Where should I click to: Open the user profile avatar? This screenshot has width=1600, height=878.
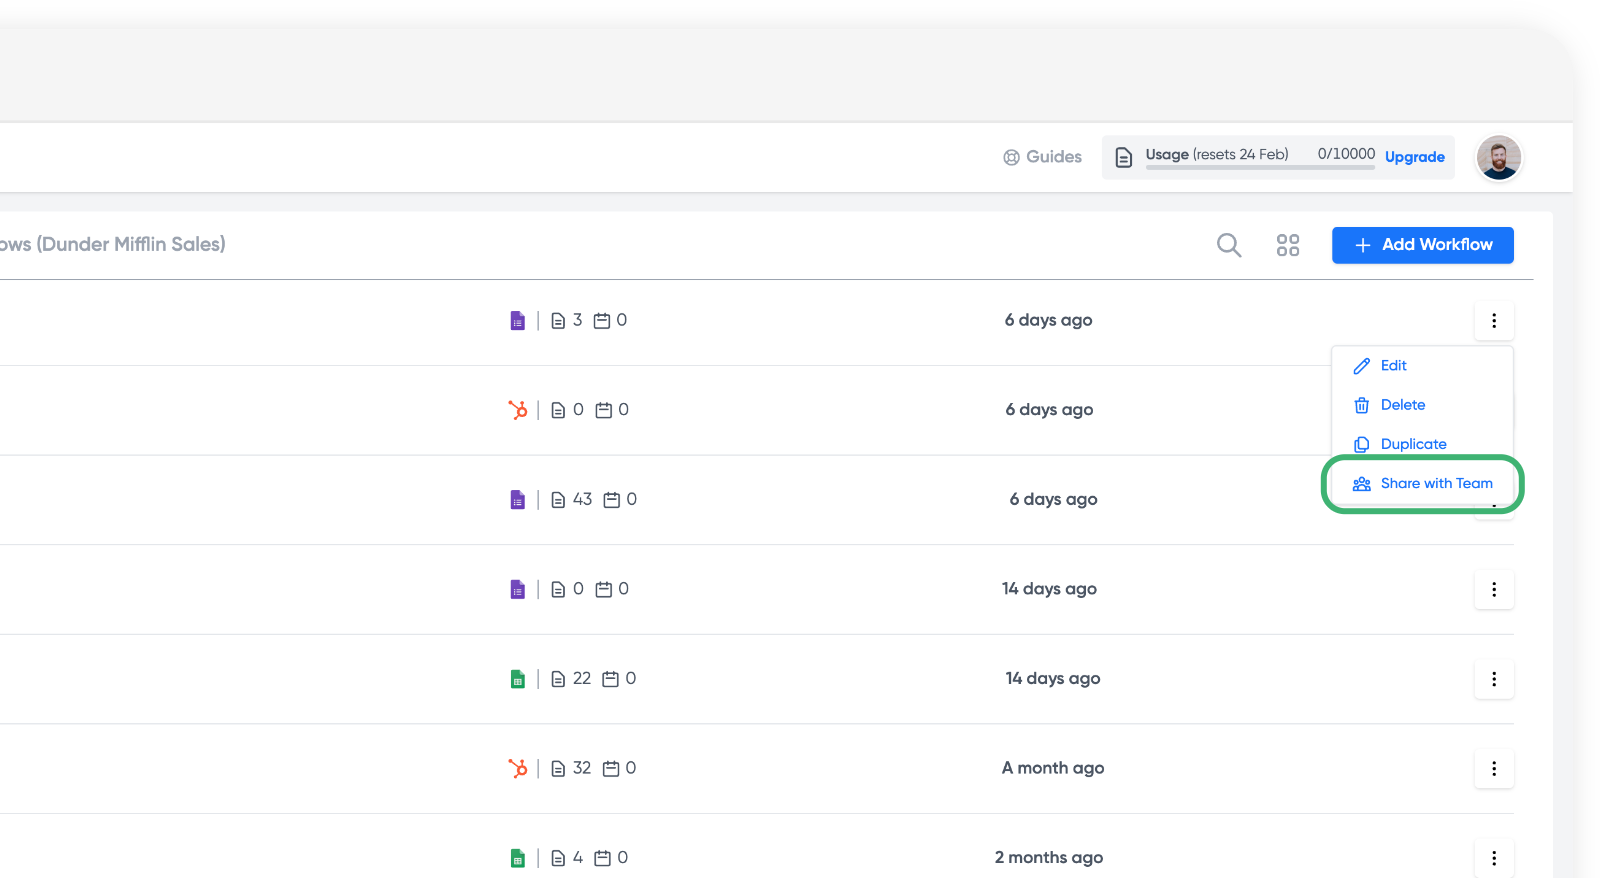tap(1498, 157)
